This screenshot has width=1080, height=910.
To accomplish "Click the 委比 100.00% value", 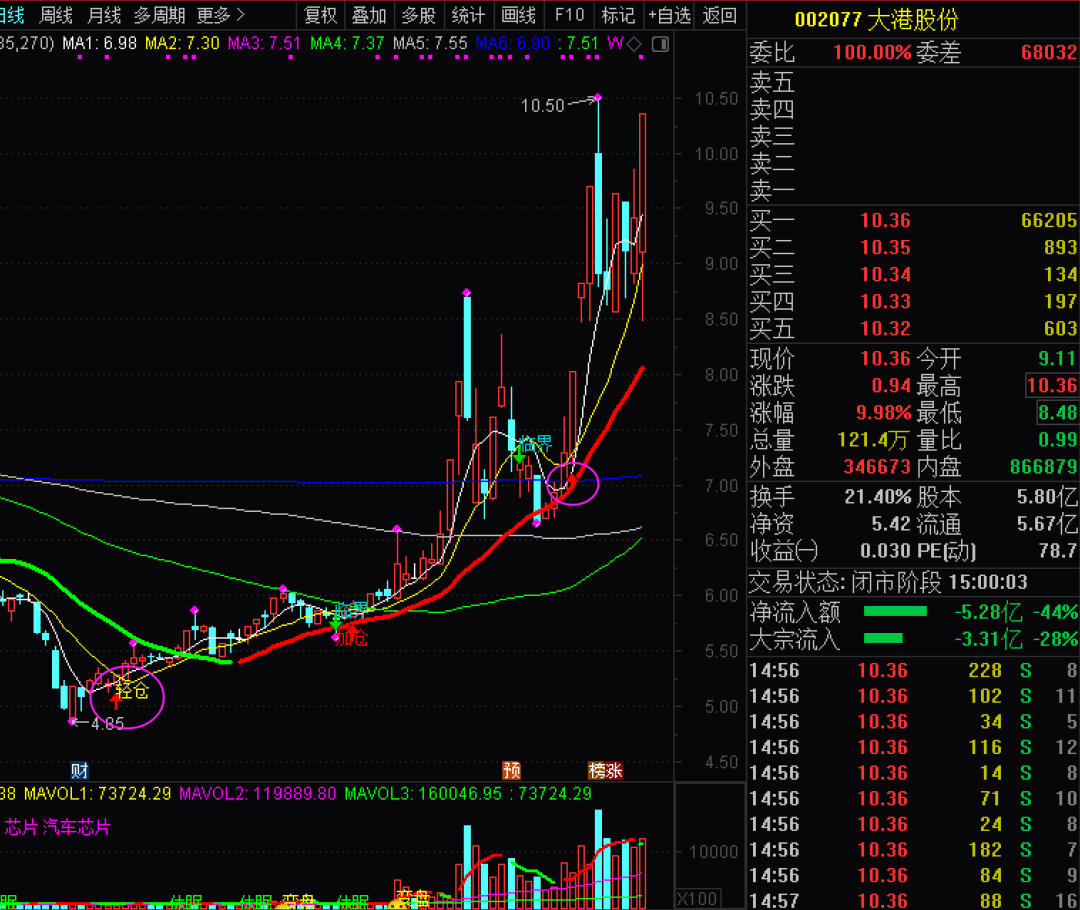I will (872, 52).
